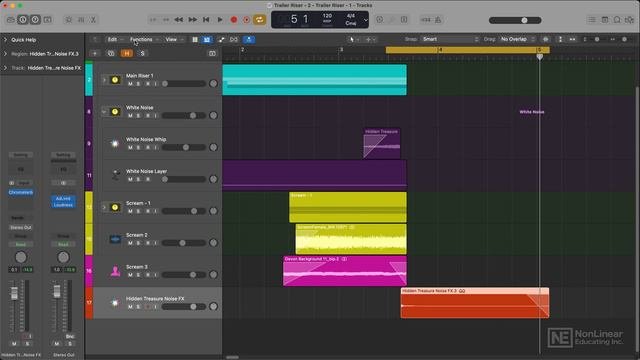Click the White Noise Layer track icon
The image size is (640, 360).
tap(116, 175)
